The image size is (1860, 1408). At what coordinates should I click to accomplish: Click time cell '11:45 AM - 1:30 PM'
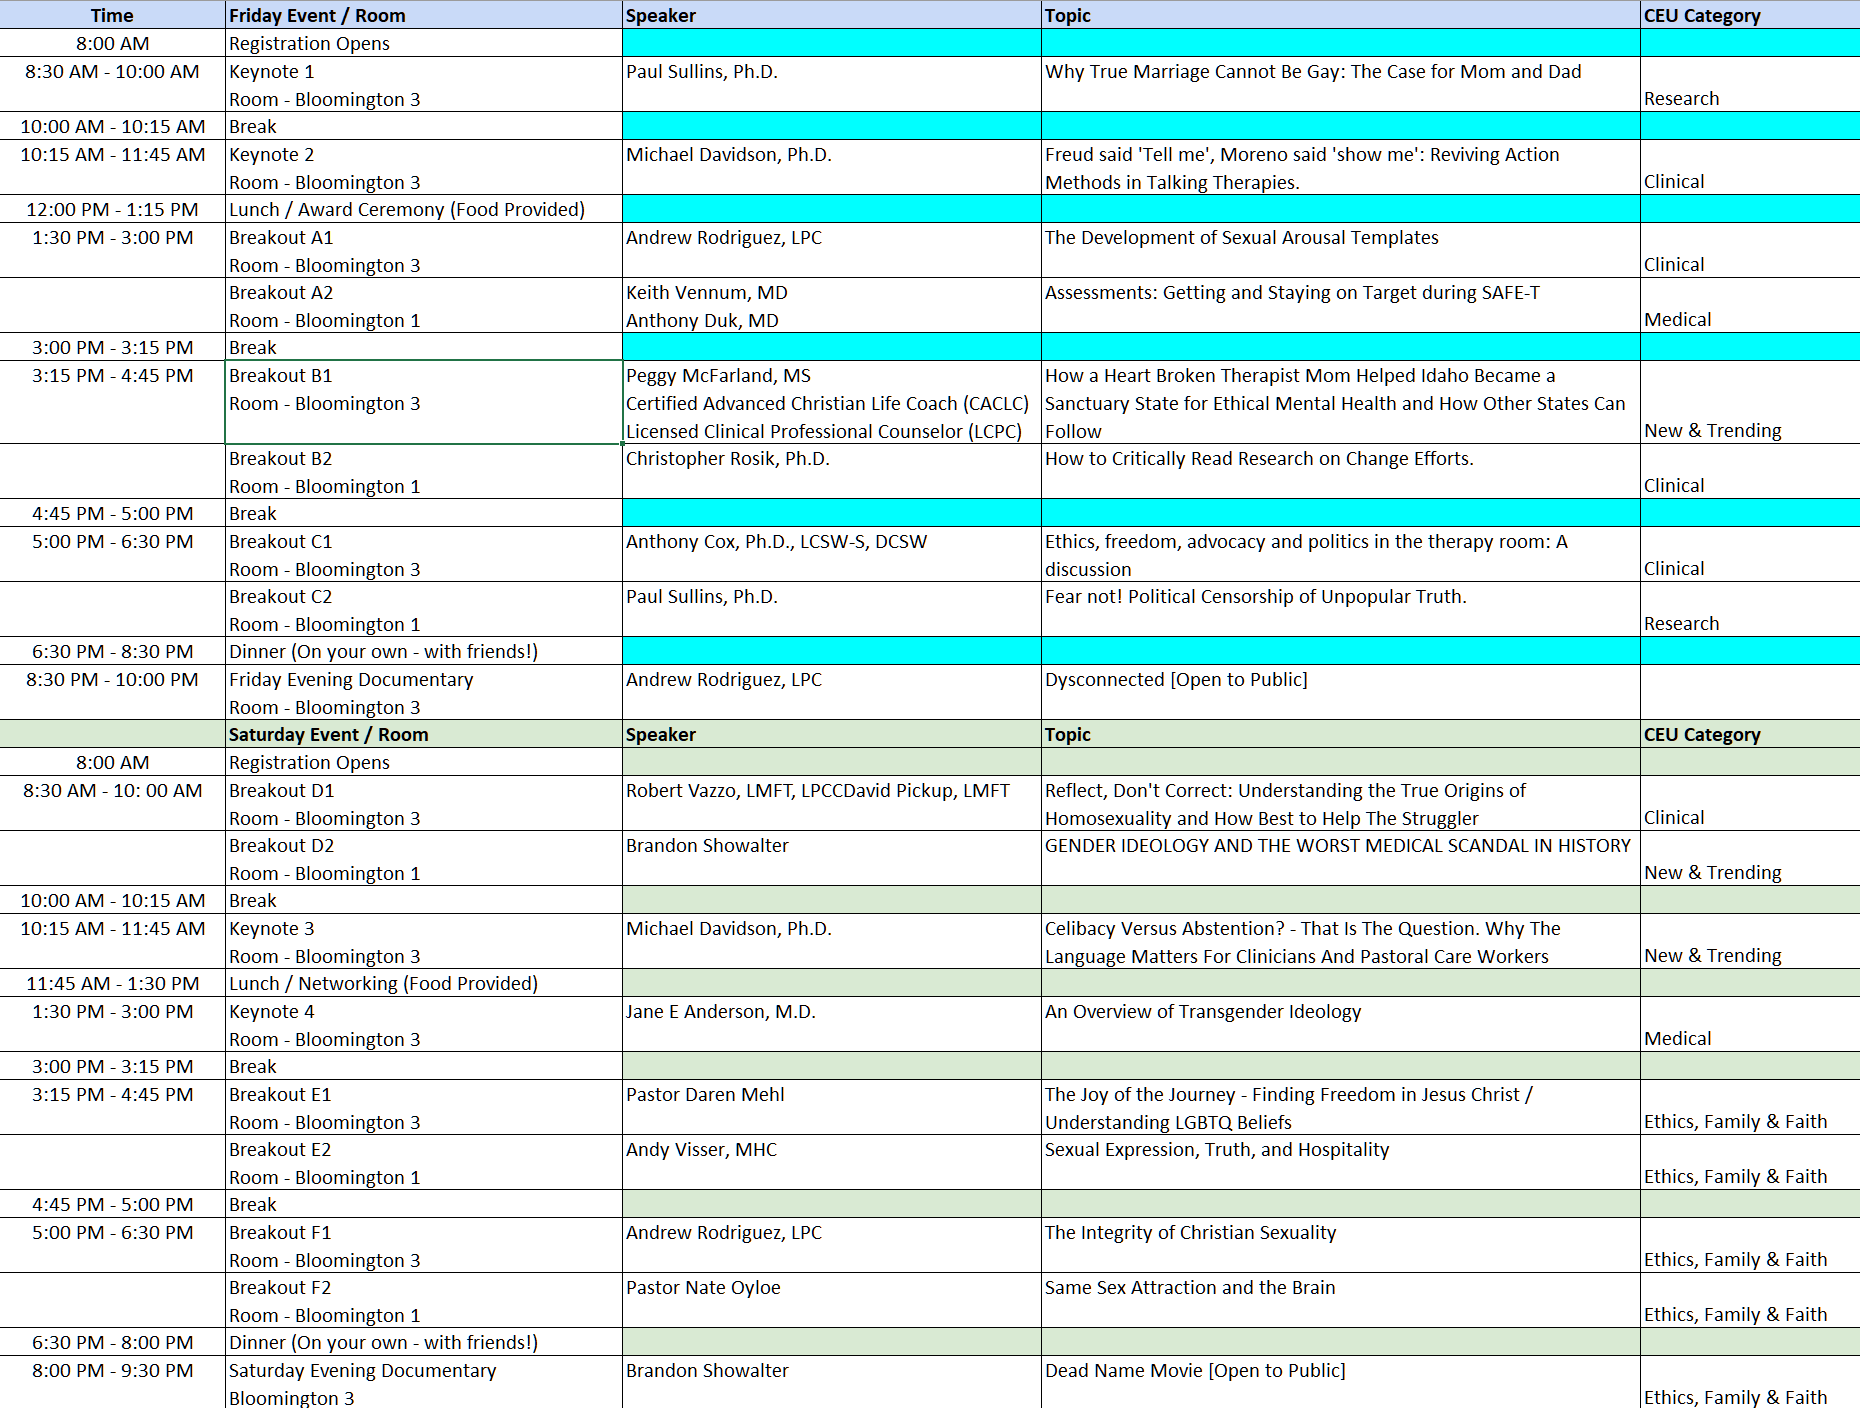112,983
